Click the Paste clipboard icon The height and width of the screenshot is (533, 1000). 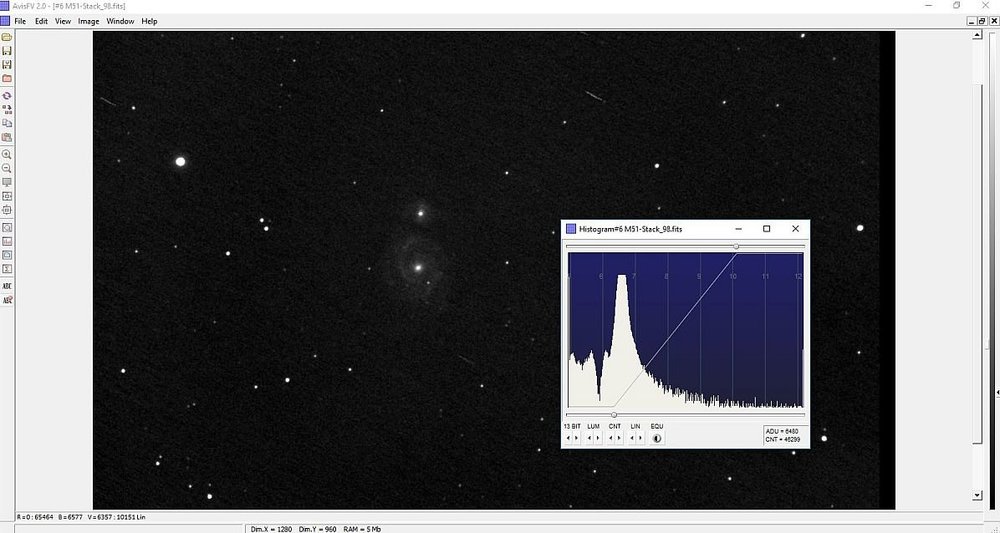coord(7,137)
